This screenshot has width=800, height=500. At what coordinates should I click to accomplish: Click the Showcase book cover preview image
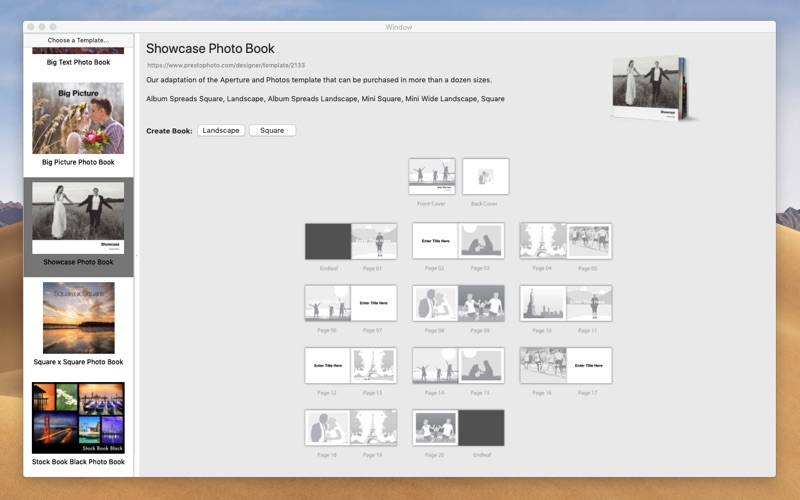pos(652,89)
